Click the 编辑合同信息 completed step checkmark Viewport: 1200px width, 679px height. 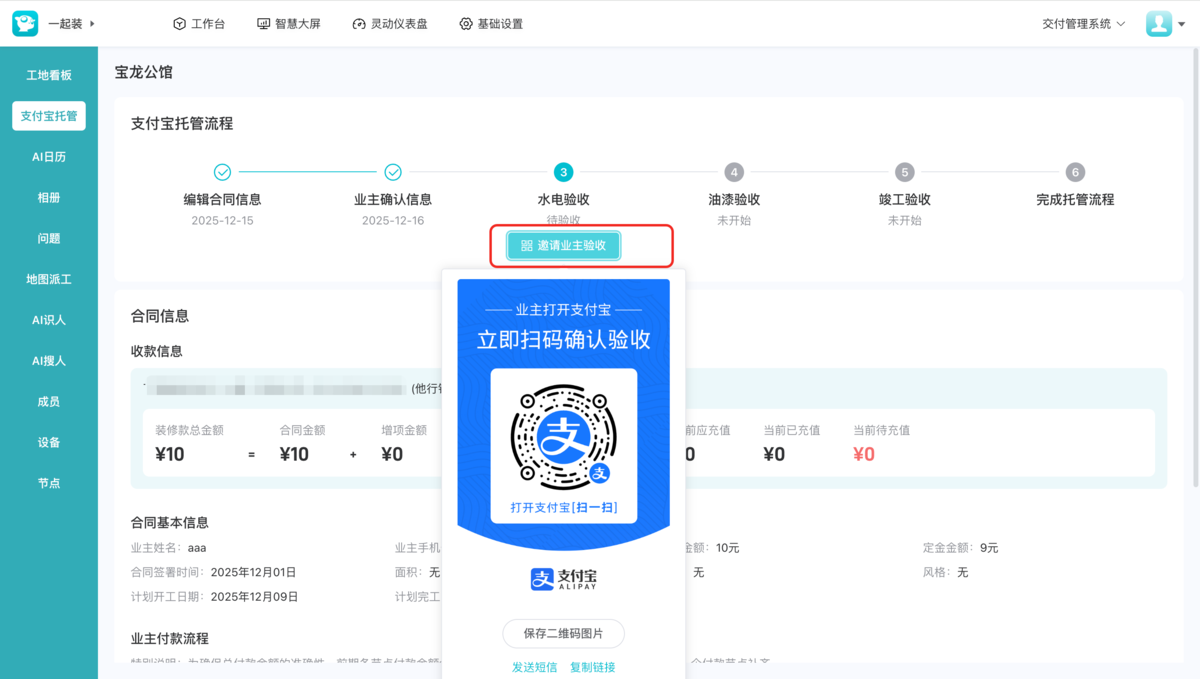(x=223, y=172)
